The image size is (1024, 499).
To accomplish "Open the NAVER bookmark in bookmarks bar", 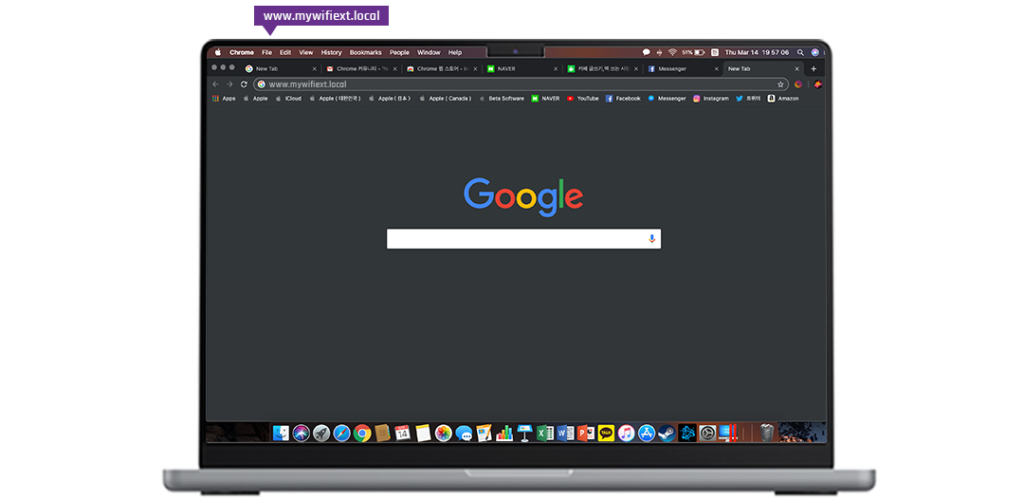I will [x=545, y=99].
